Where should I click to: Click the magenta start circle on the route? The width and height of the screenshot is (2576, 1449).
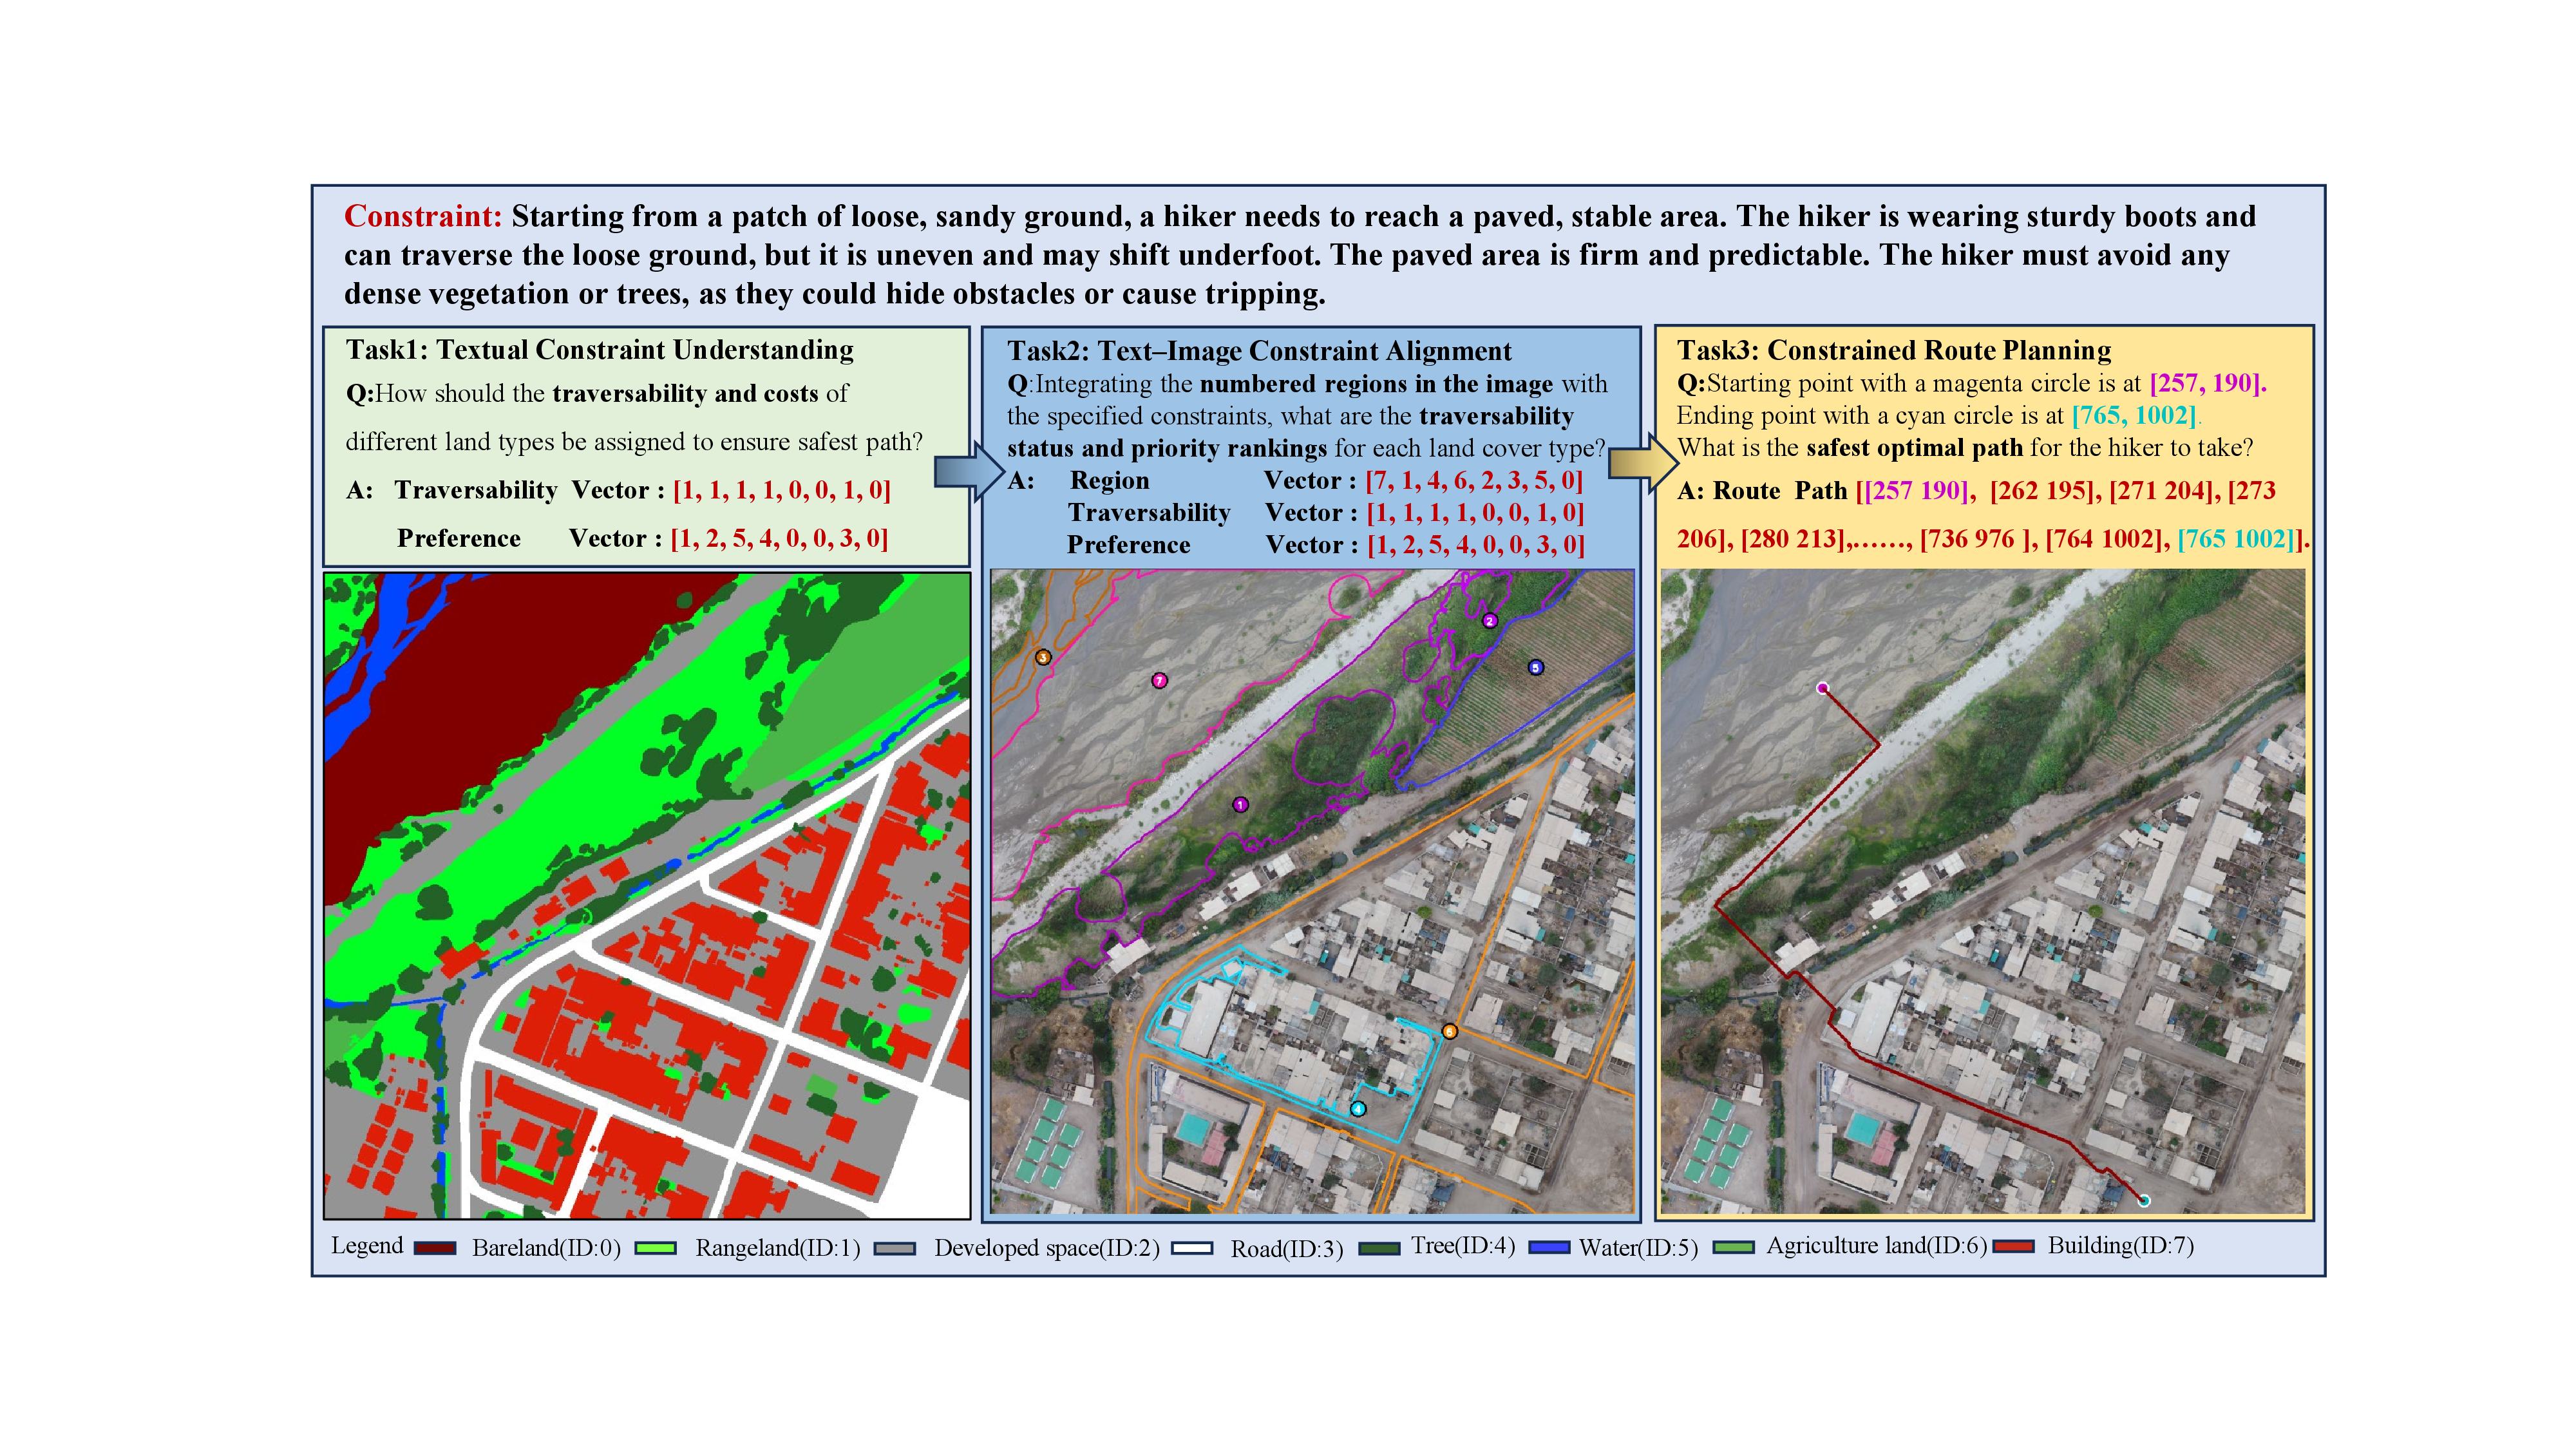click(1822, 688)
